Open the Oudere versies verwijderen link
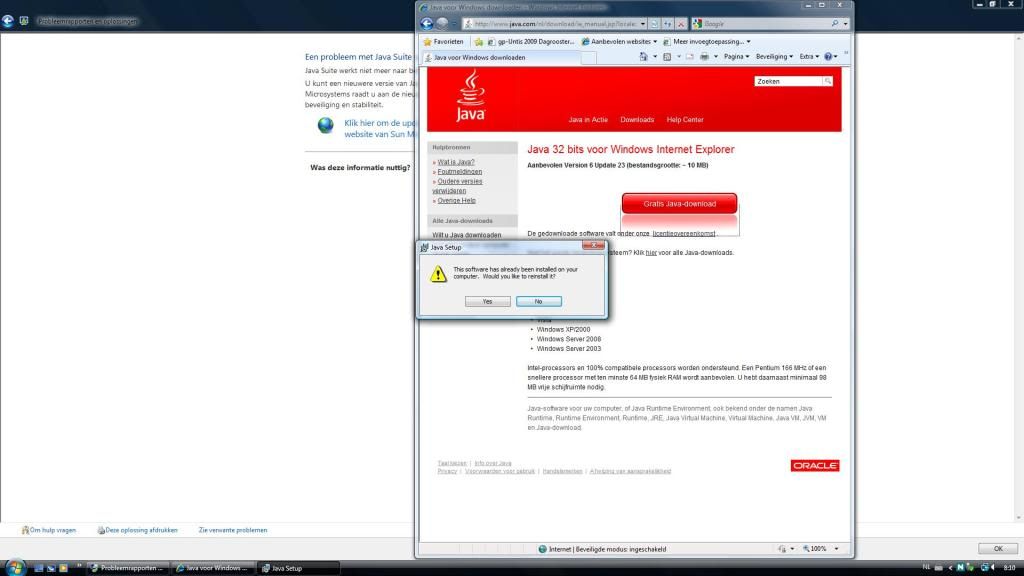 click(x=458, y=186)
